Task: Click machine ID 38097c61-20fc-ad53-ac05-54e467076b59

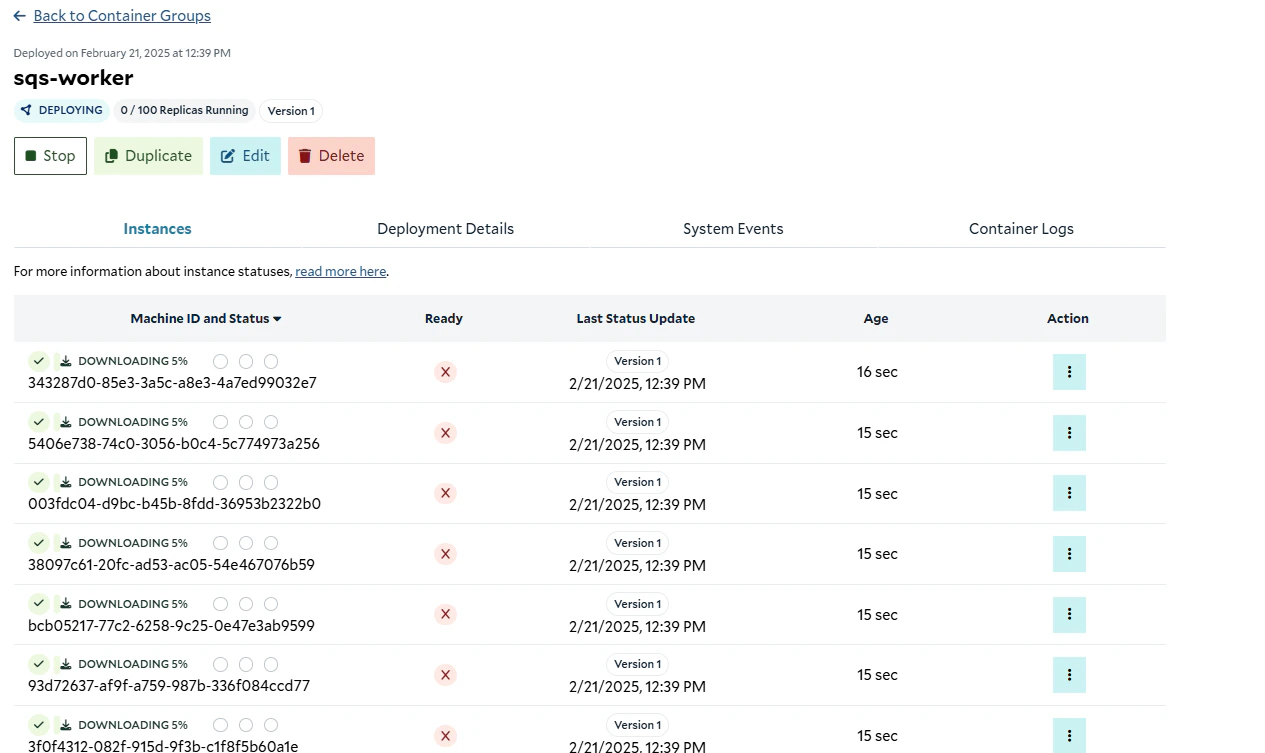Action: tap(171, 564)
